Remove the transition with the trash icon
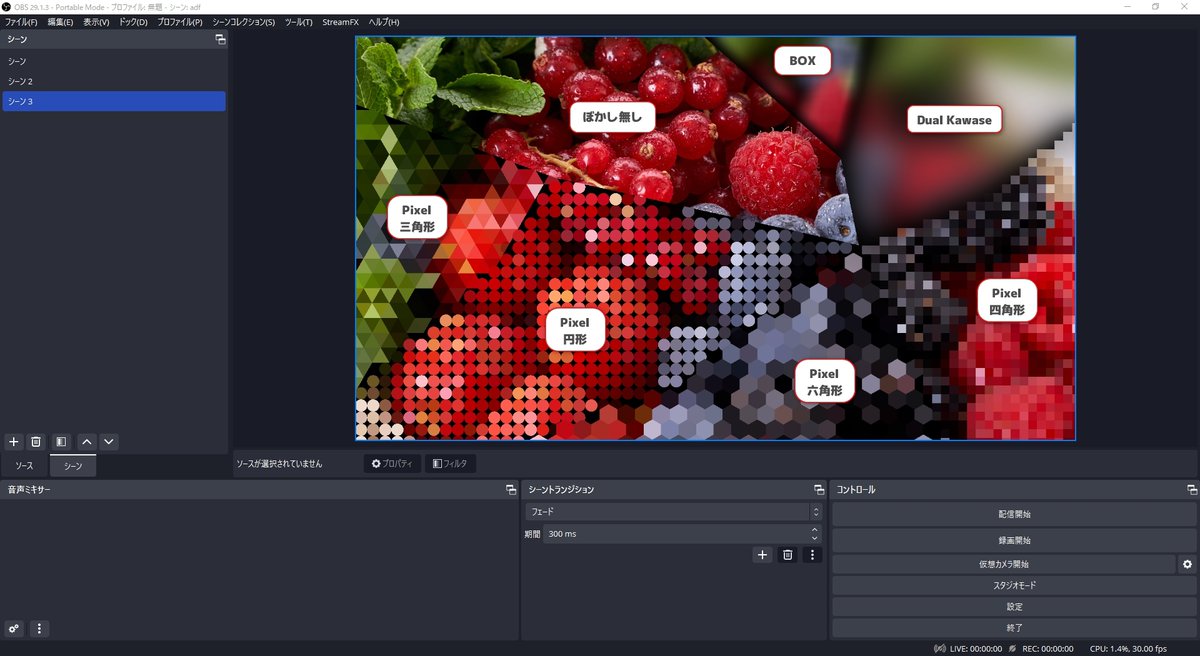Screen dimensions: 1200x656 pos(787,554)
